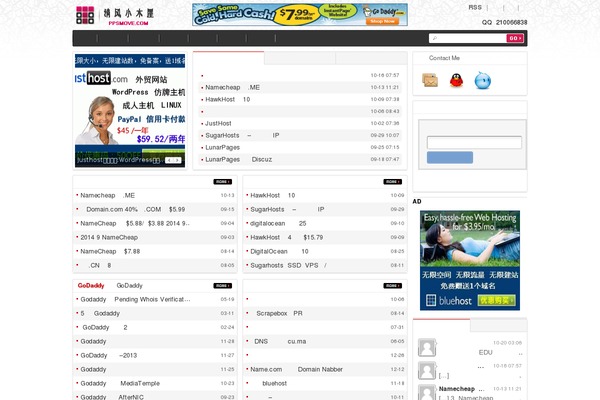The width and height of the screenshot is (600, 400).
Task: Open the blue bird microblog icon
Action: [483, 80]
